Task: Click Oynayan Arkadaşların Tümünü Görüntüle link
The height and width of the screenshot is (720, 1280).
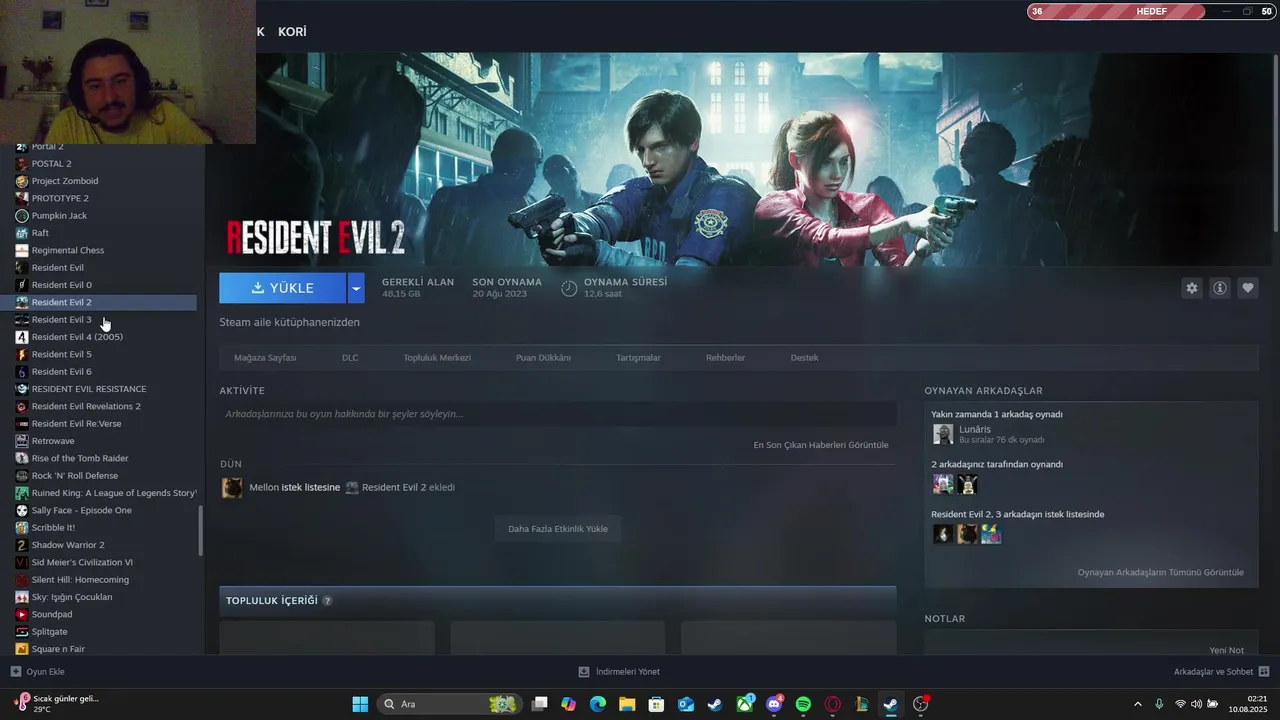Action: pyautogui.click(x=1160, y=573)
